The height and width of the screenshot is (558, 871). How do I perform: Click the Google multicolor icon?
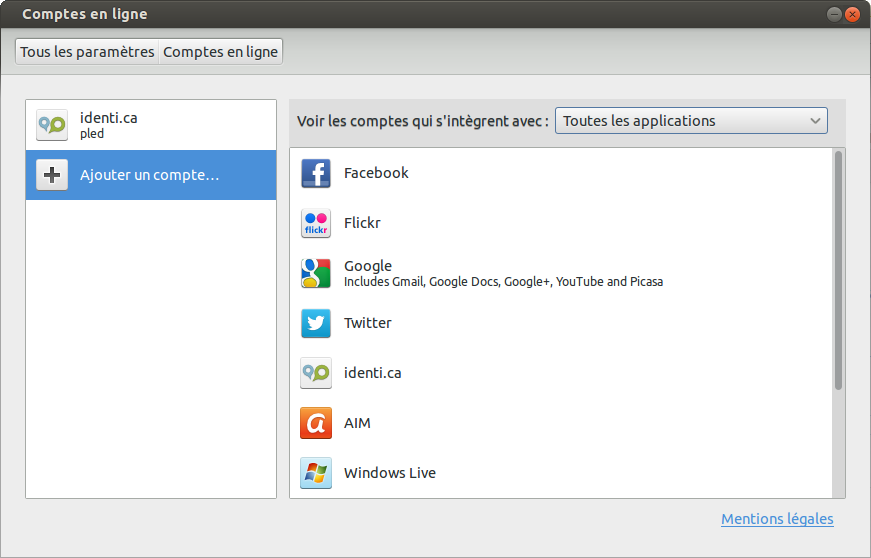[316, 273]
